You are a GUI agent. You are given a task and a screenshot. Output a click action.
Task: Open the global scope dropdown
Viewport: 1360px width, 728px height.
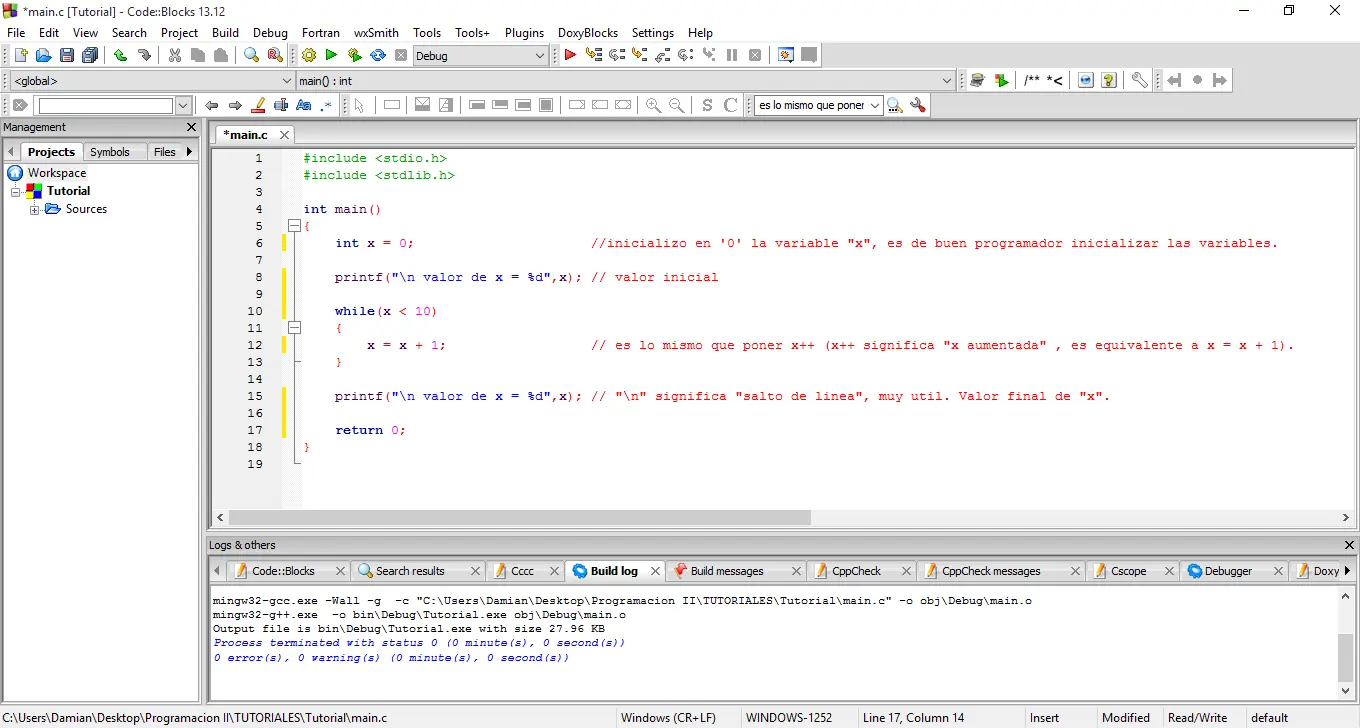287,81
